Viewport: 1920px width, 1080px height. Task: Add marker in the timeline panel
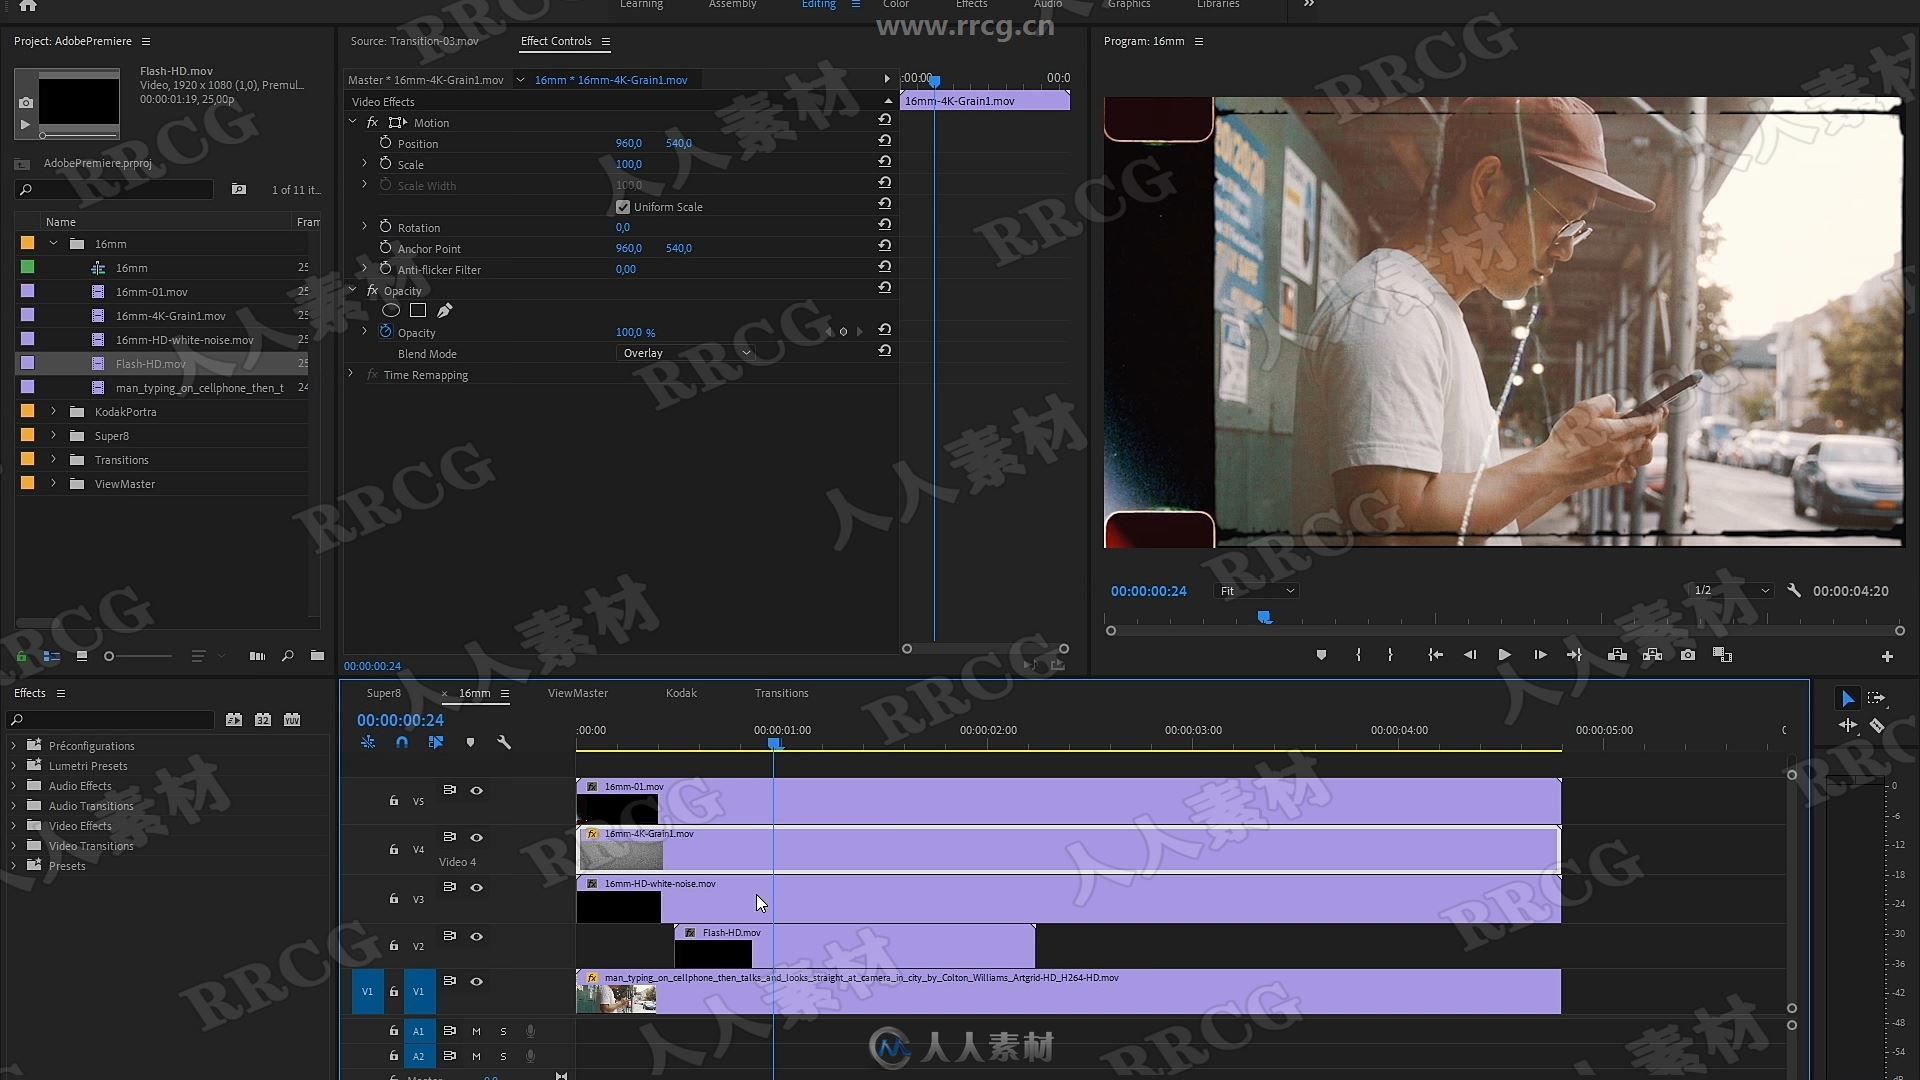(470, 743)
